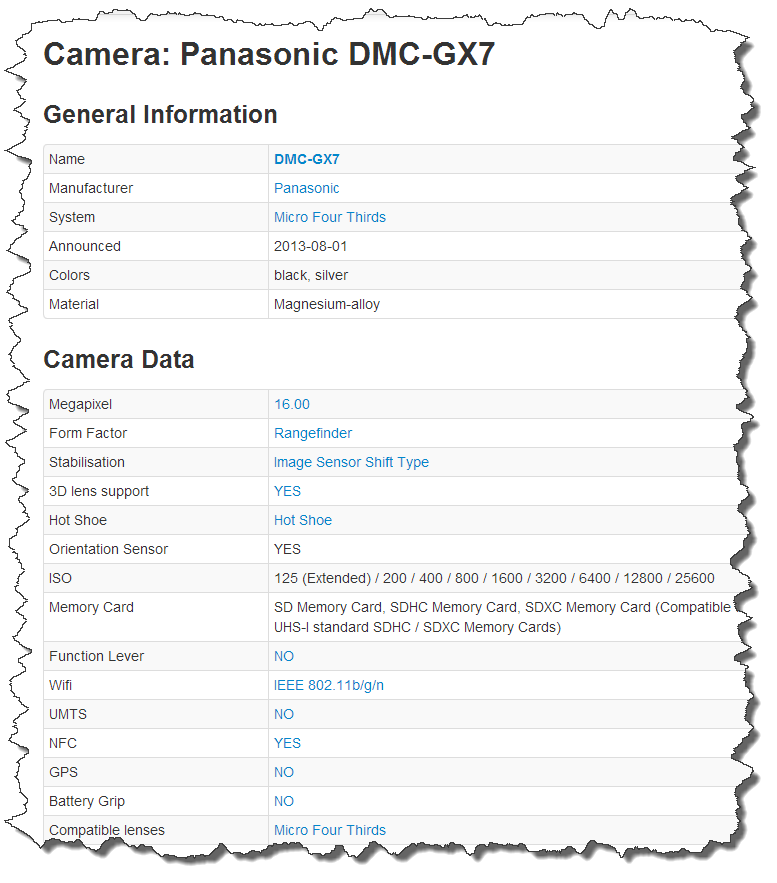Click the Form Factor row label
Viewport: 777px width, 883px height.
88,433
